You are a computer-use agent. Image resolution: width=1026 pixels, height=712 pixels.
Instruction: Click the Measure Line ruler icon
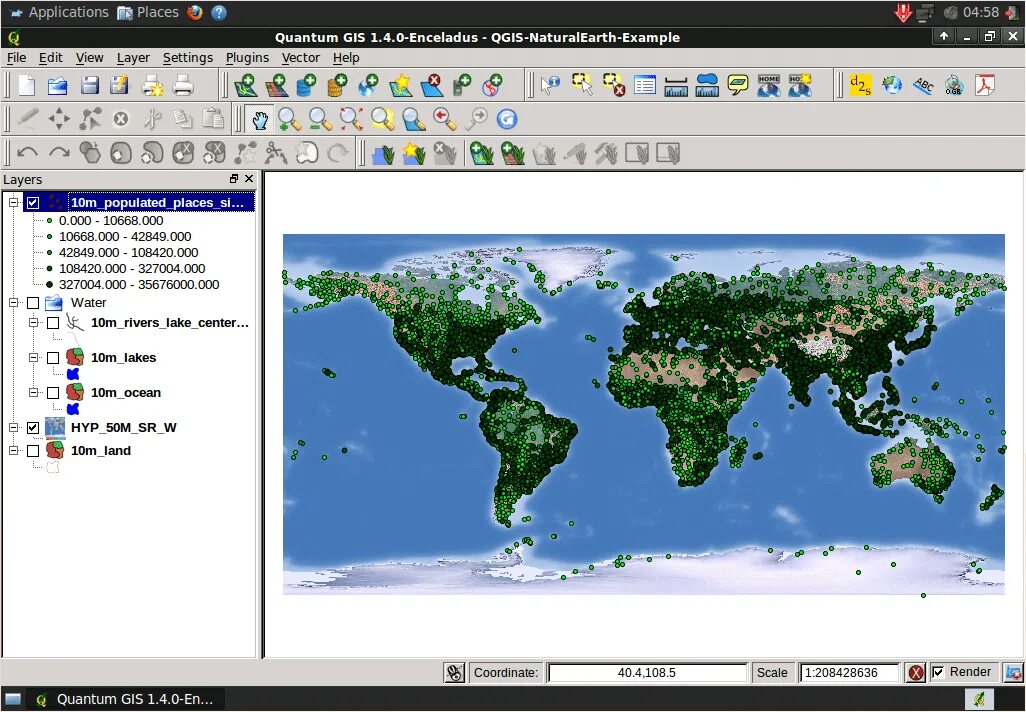point(676,86)
